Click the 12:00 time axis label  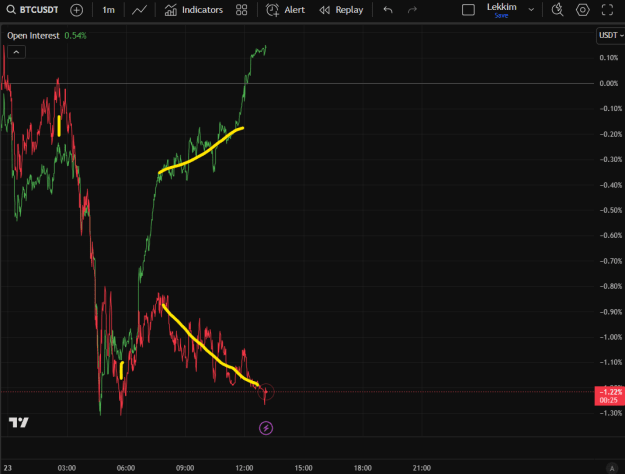coord(244,468)
